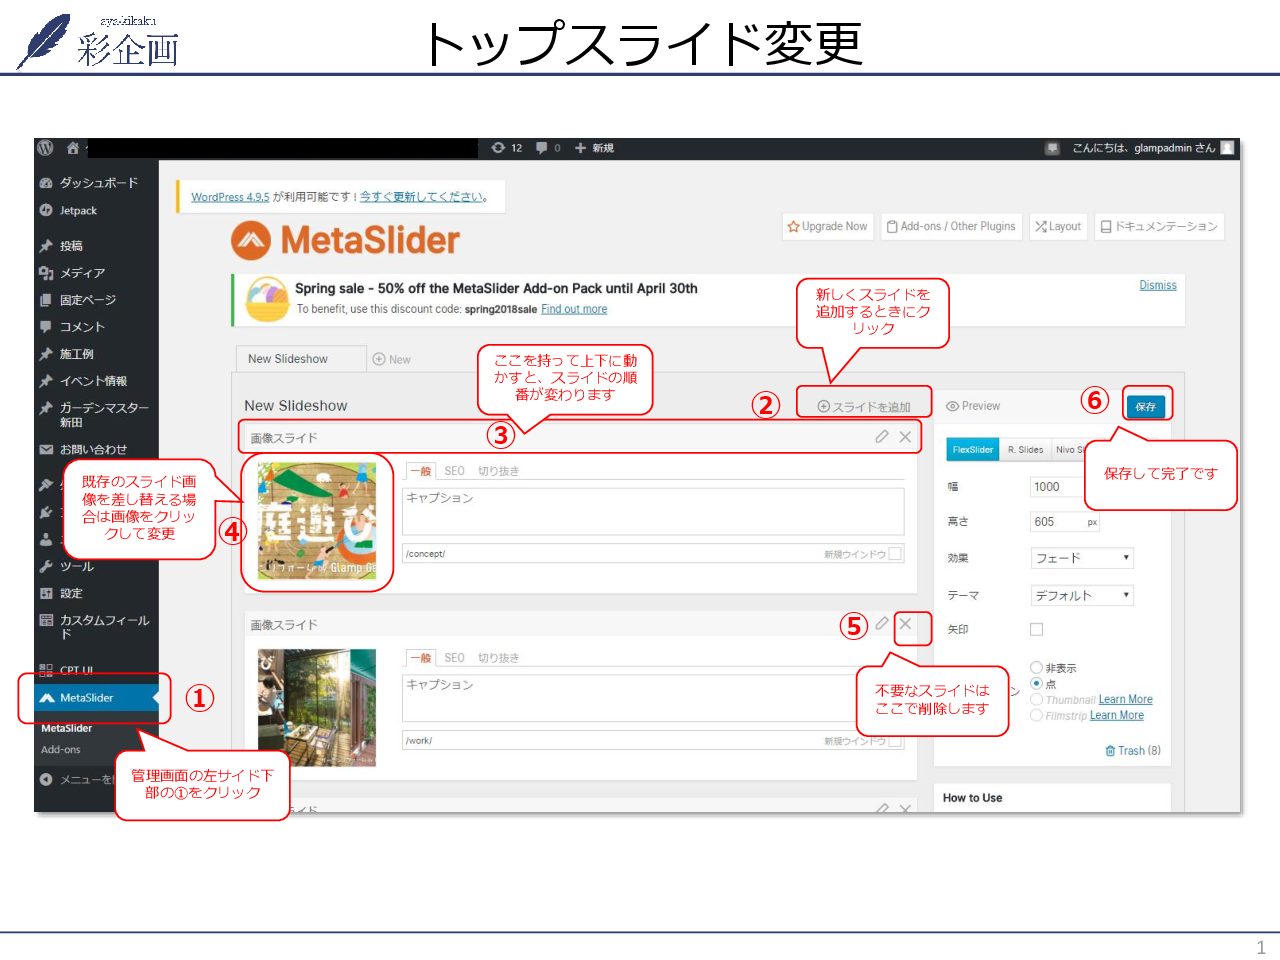Viewport: 1280px width, 960px height.
Task: Create a slideshow with the New tab
Action: click(392, 359)
